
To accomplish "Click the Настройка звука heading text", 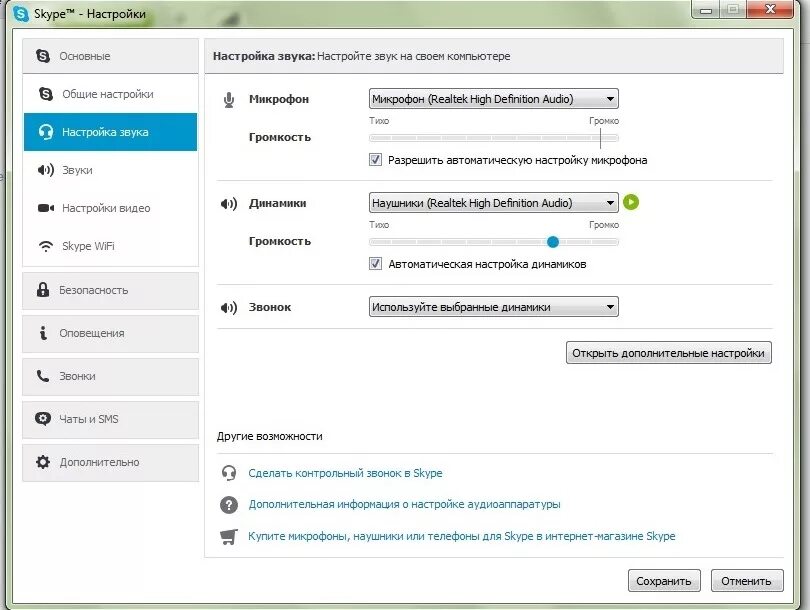I will pos(263,56).
